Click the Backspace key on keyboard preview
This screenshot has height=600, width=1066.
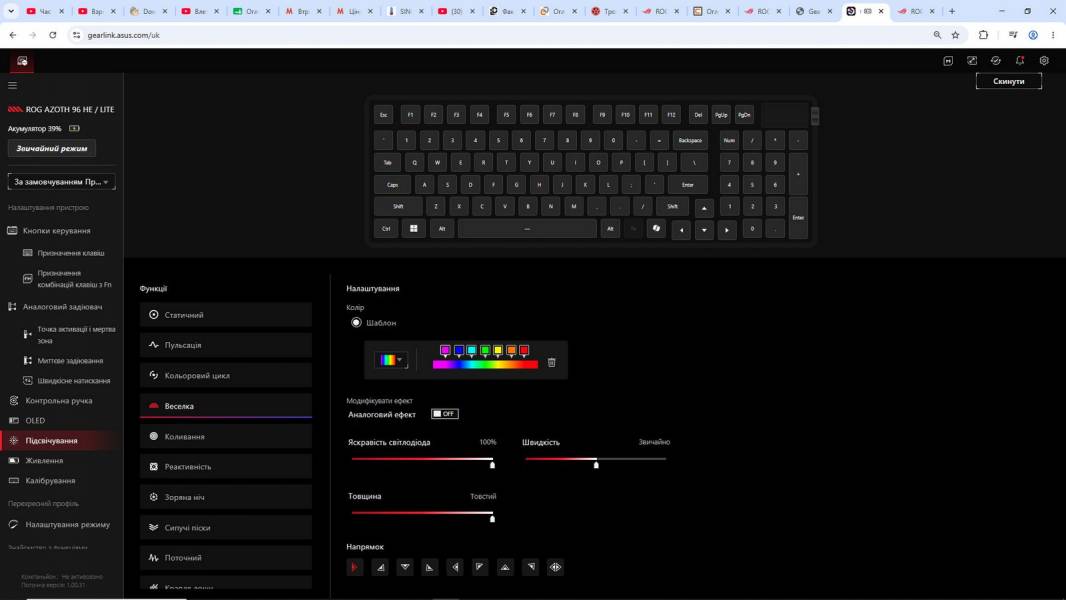(689, 141)
